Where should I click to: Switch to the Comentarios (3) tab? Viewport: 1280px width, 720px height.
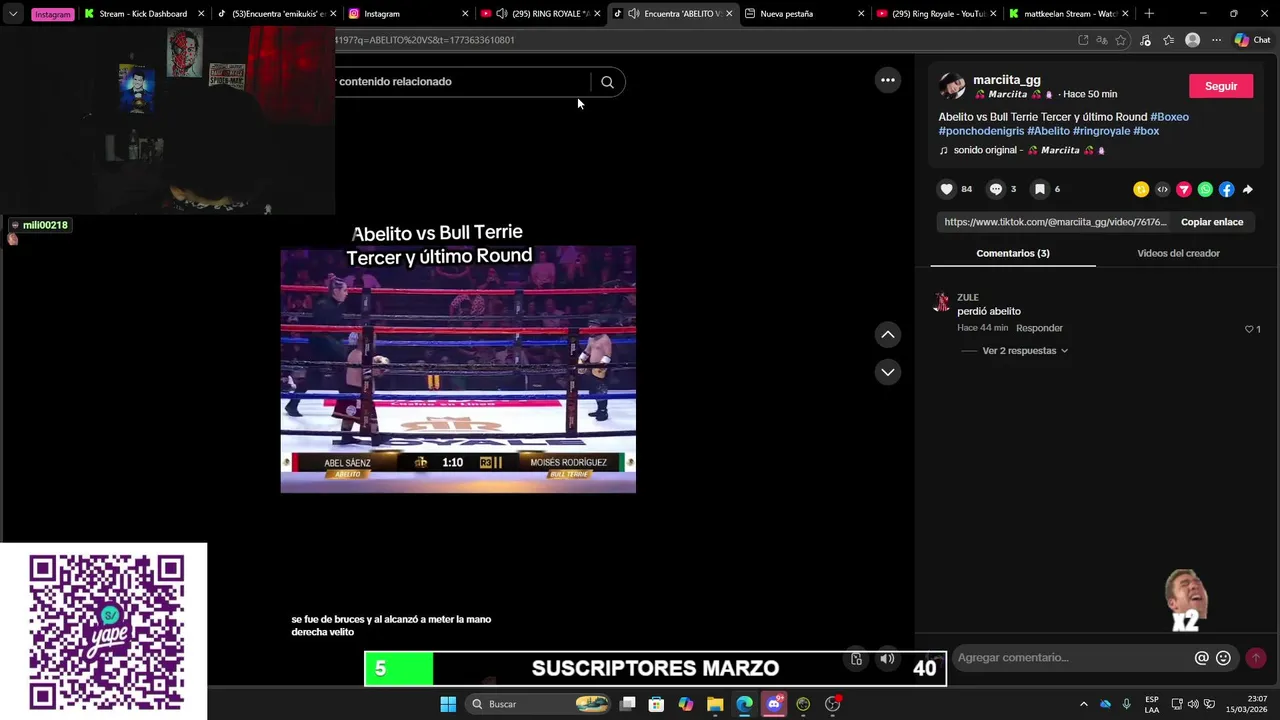[x=1013, y=253]
